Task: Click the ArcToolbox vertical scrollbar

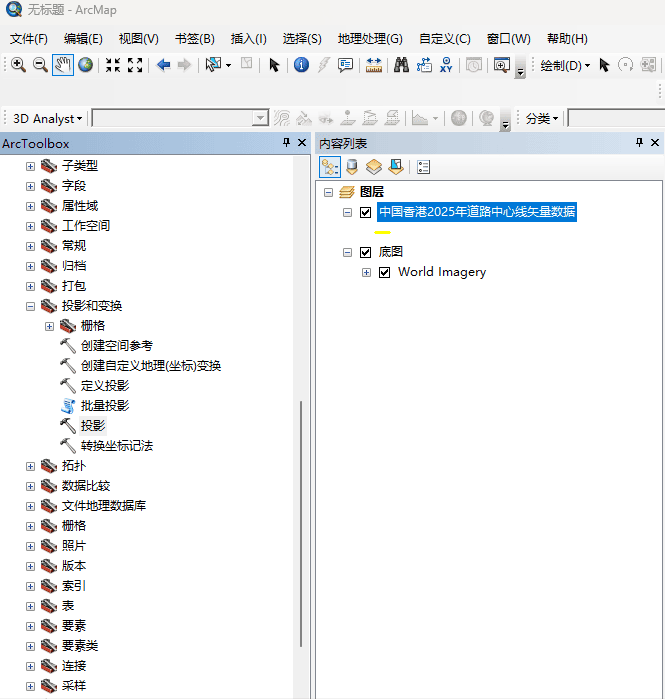Action: point(301,524)
